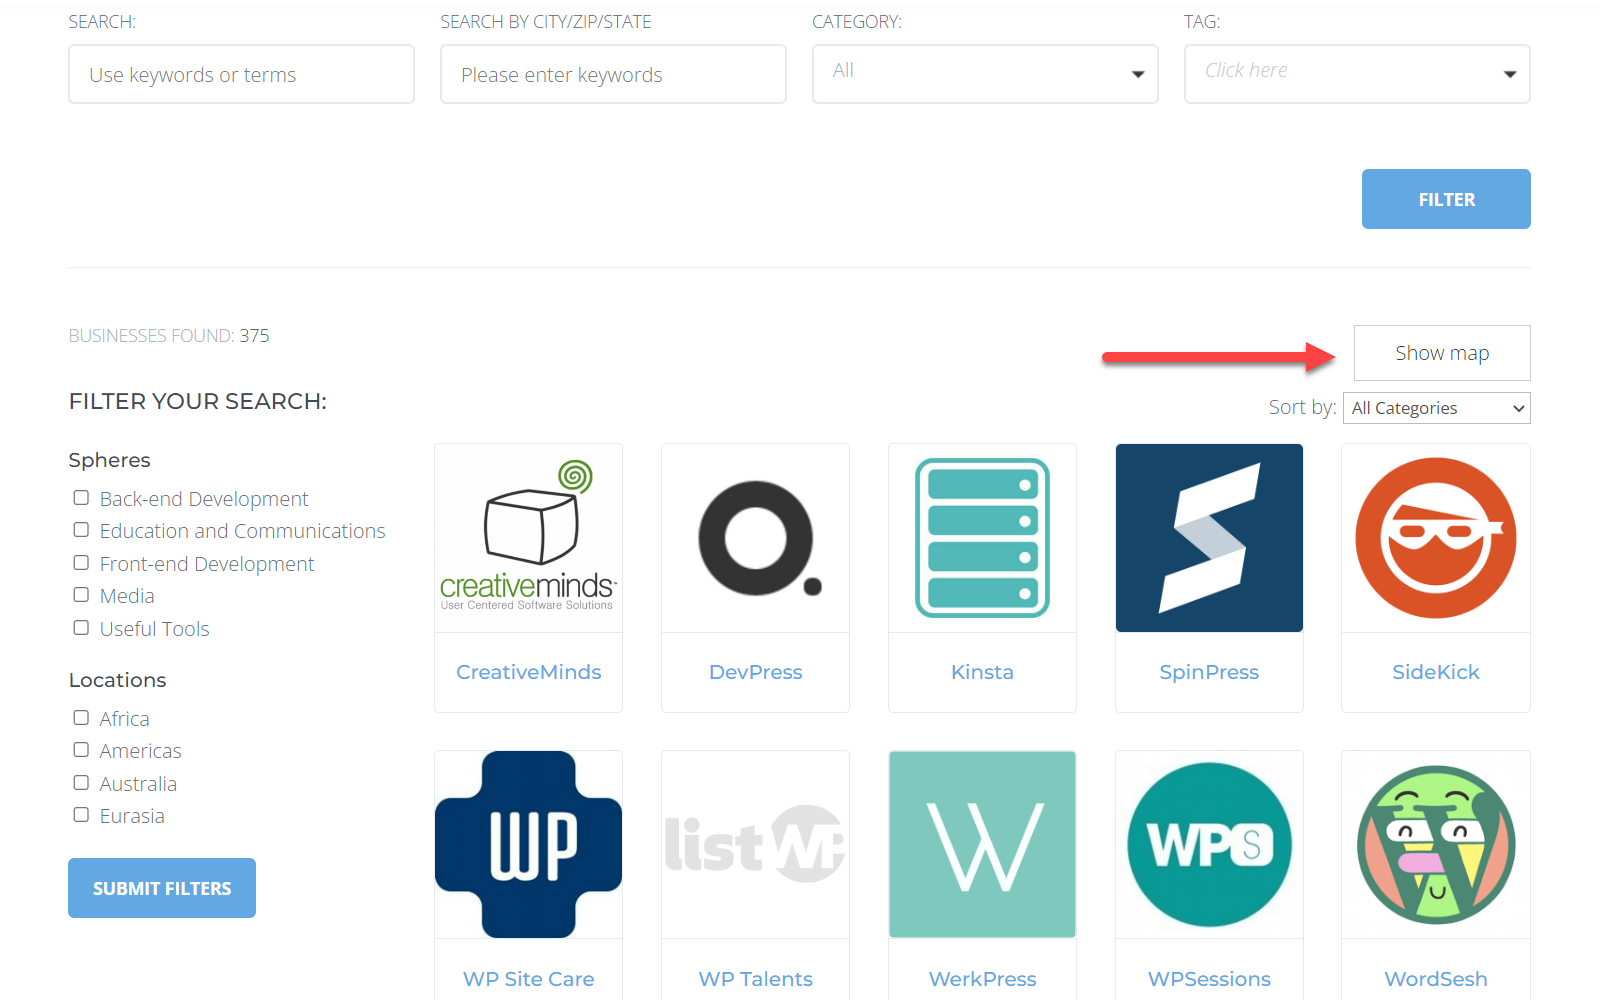Open the SideKick listing link
Viewport: 1600px width, 1000px height.
[1436, 672]
